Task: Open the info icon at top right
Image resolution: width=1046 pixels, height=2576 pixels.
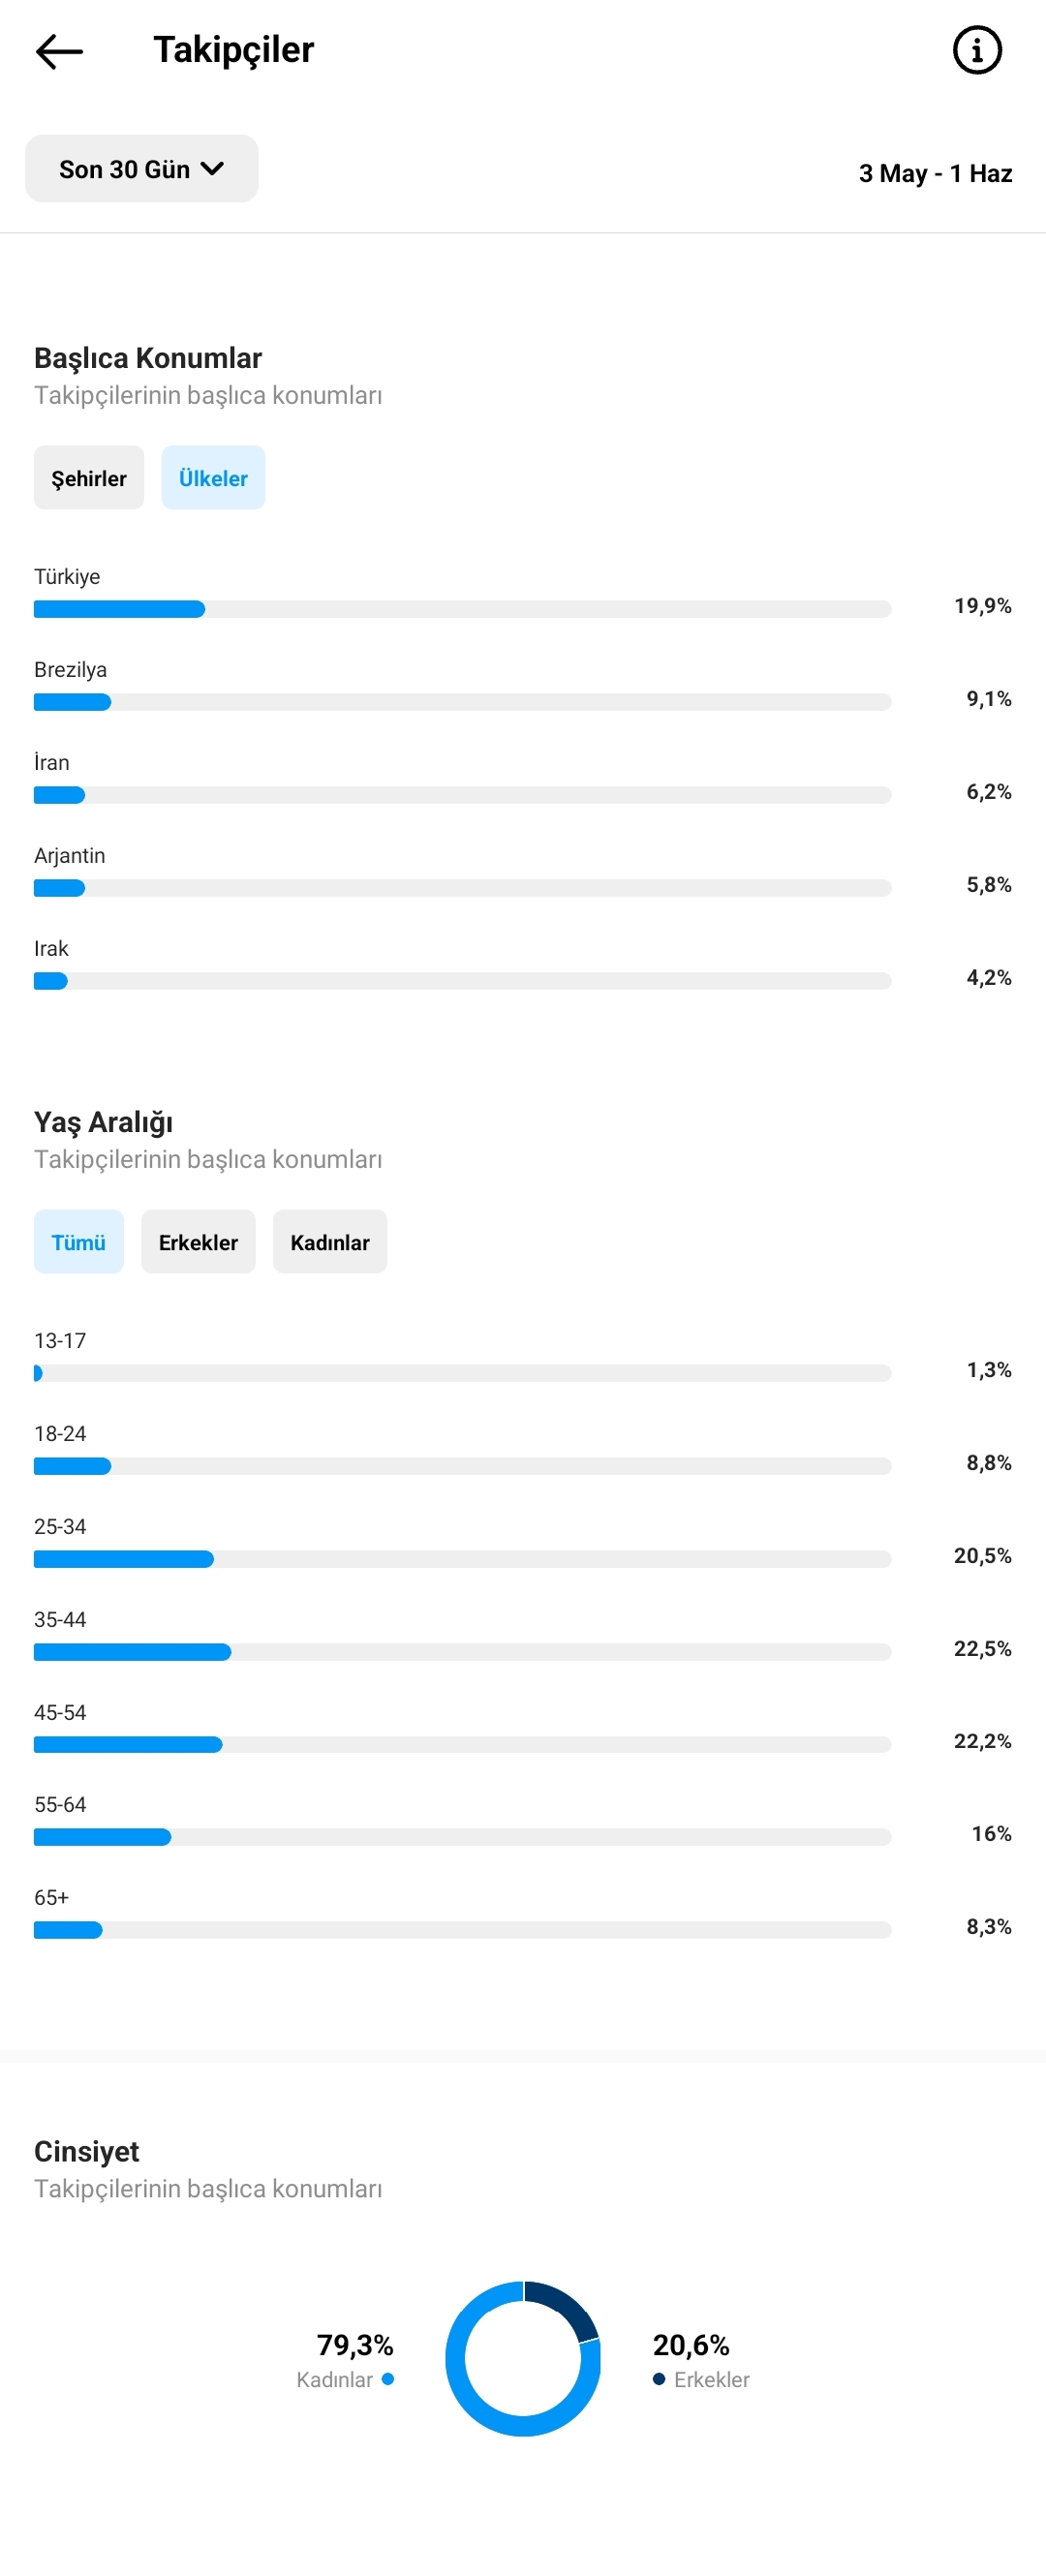Action: 977,50
